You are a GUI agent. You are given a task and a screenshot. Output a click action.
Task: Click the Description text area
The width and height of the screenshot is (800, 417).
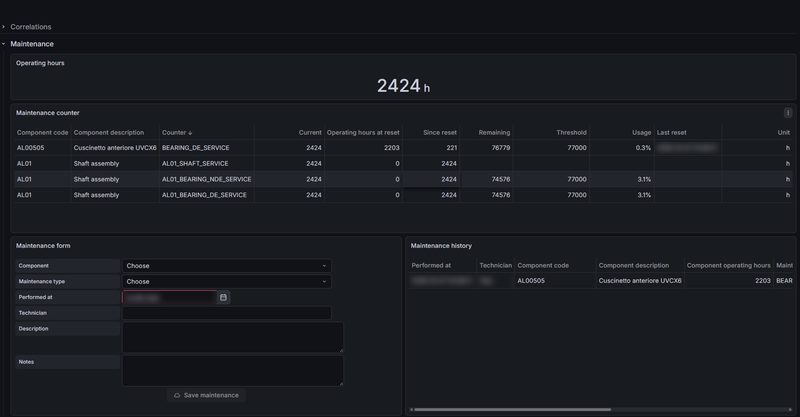click(x=233, y=337)
